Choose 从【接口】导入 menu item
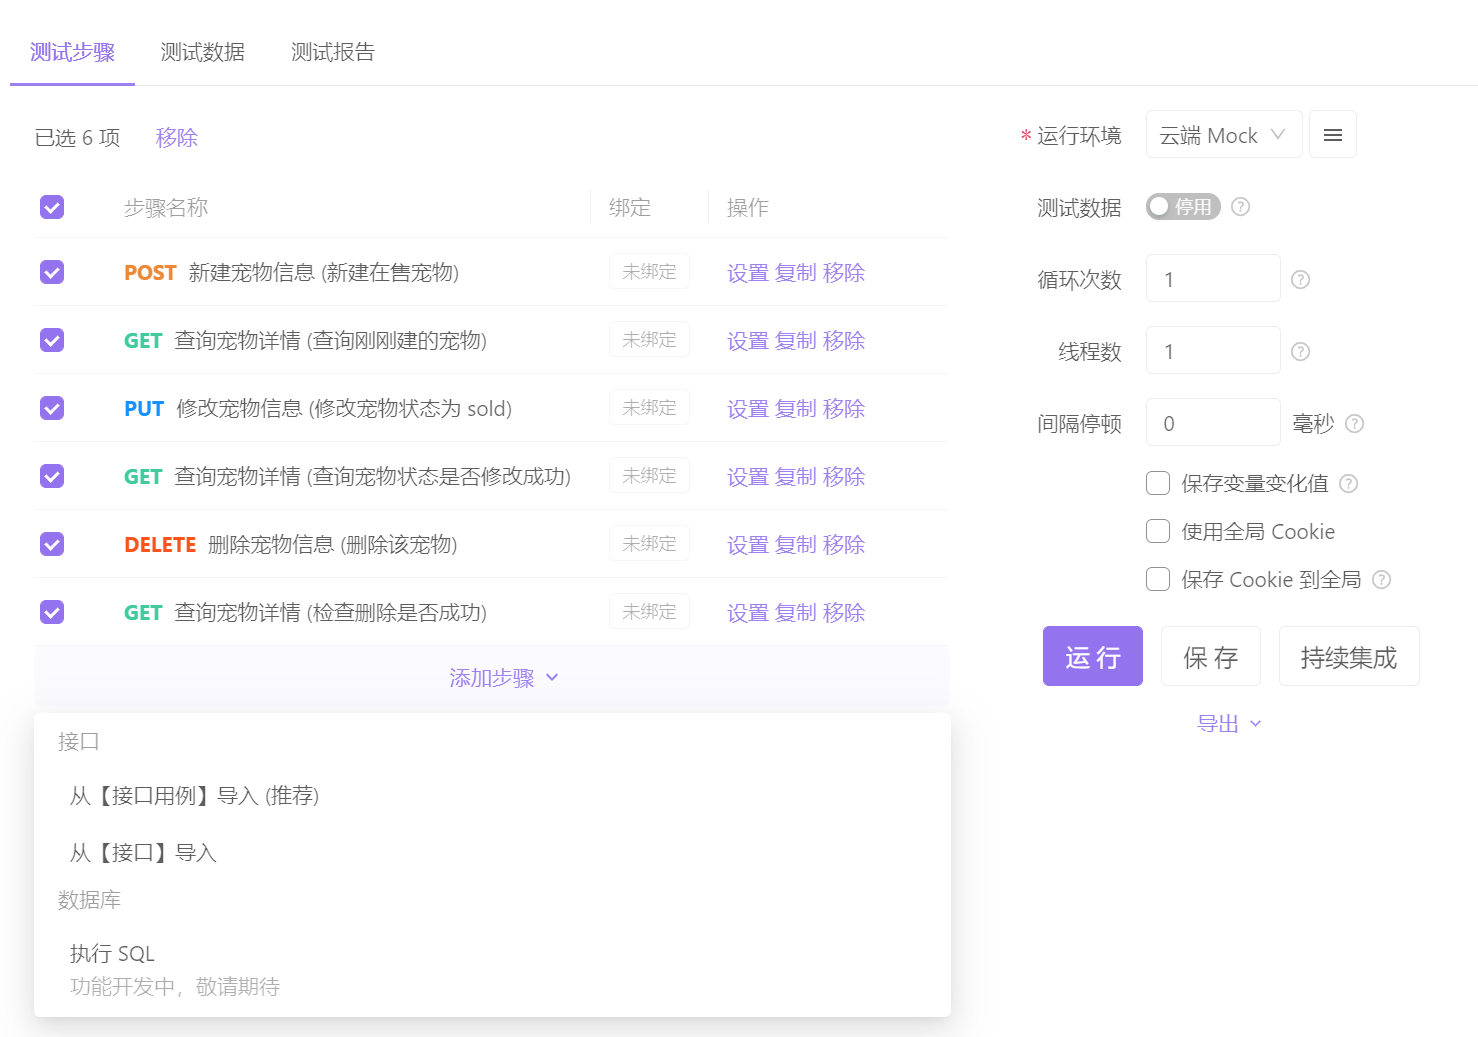 coord(492,853)
